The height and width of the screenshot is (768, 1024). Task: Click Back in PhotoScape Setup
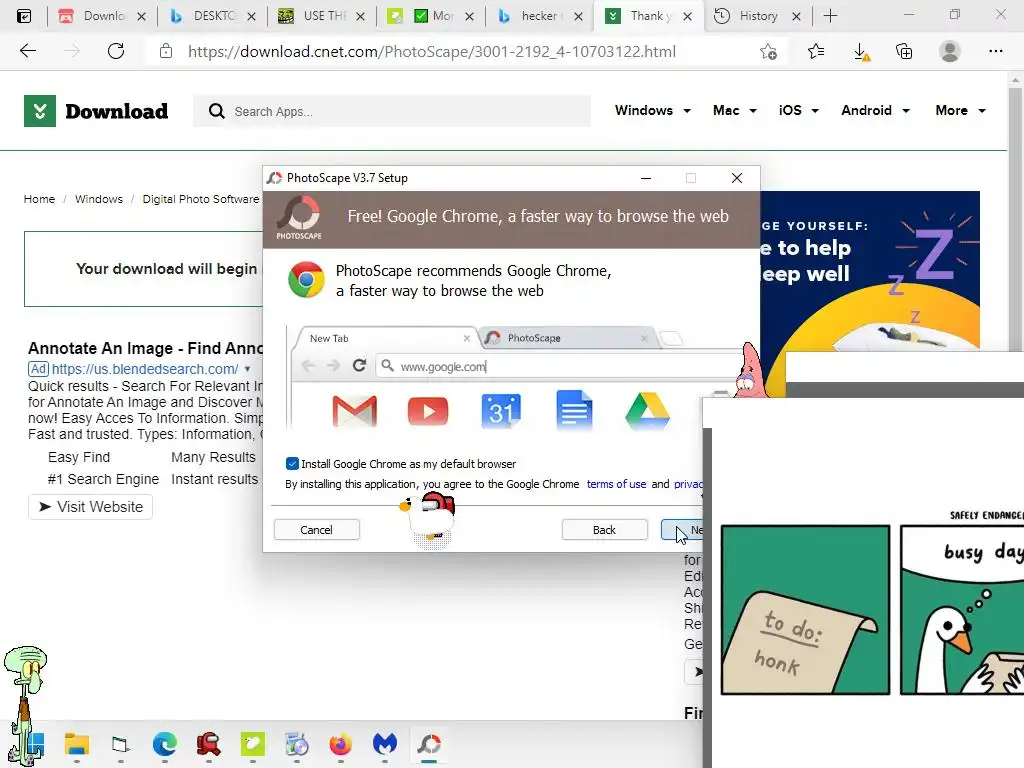(604, 530)
